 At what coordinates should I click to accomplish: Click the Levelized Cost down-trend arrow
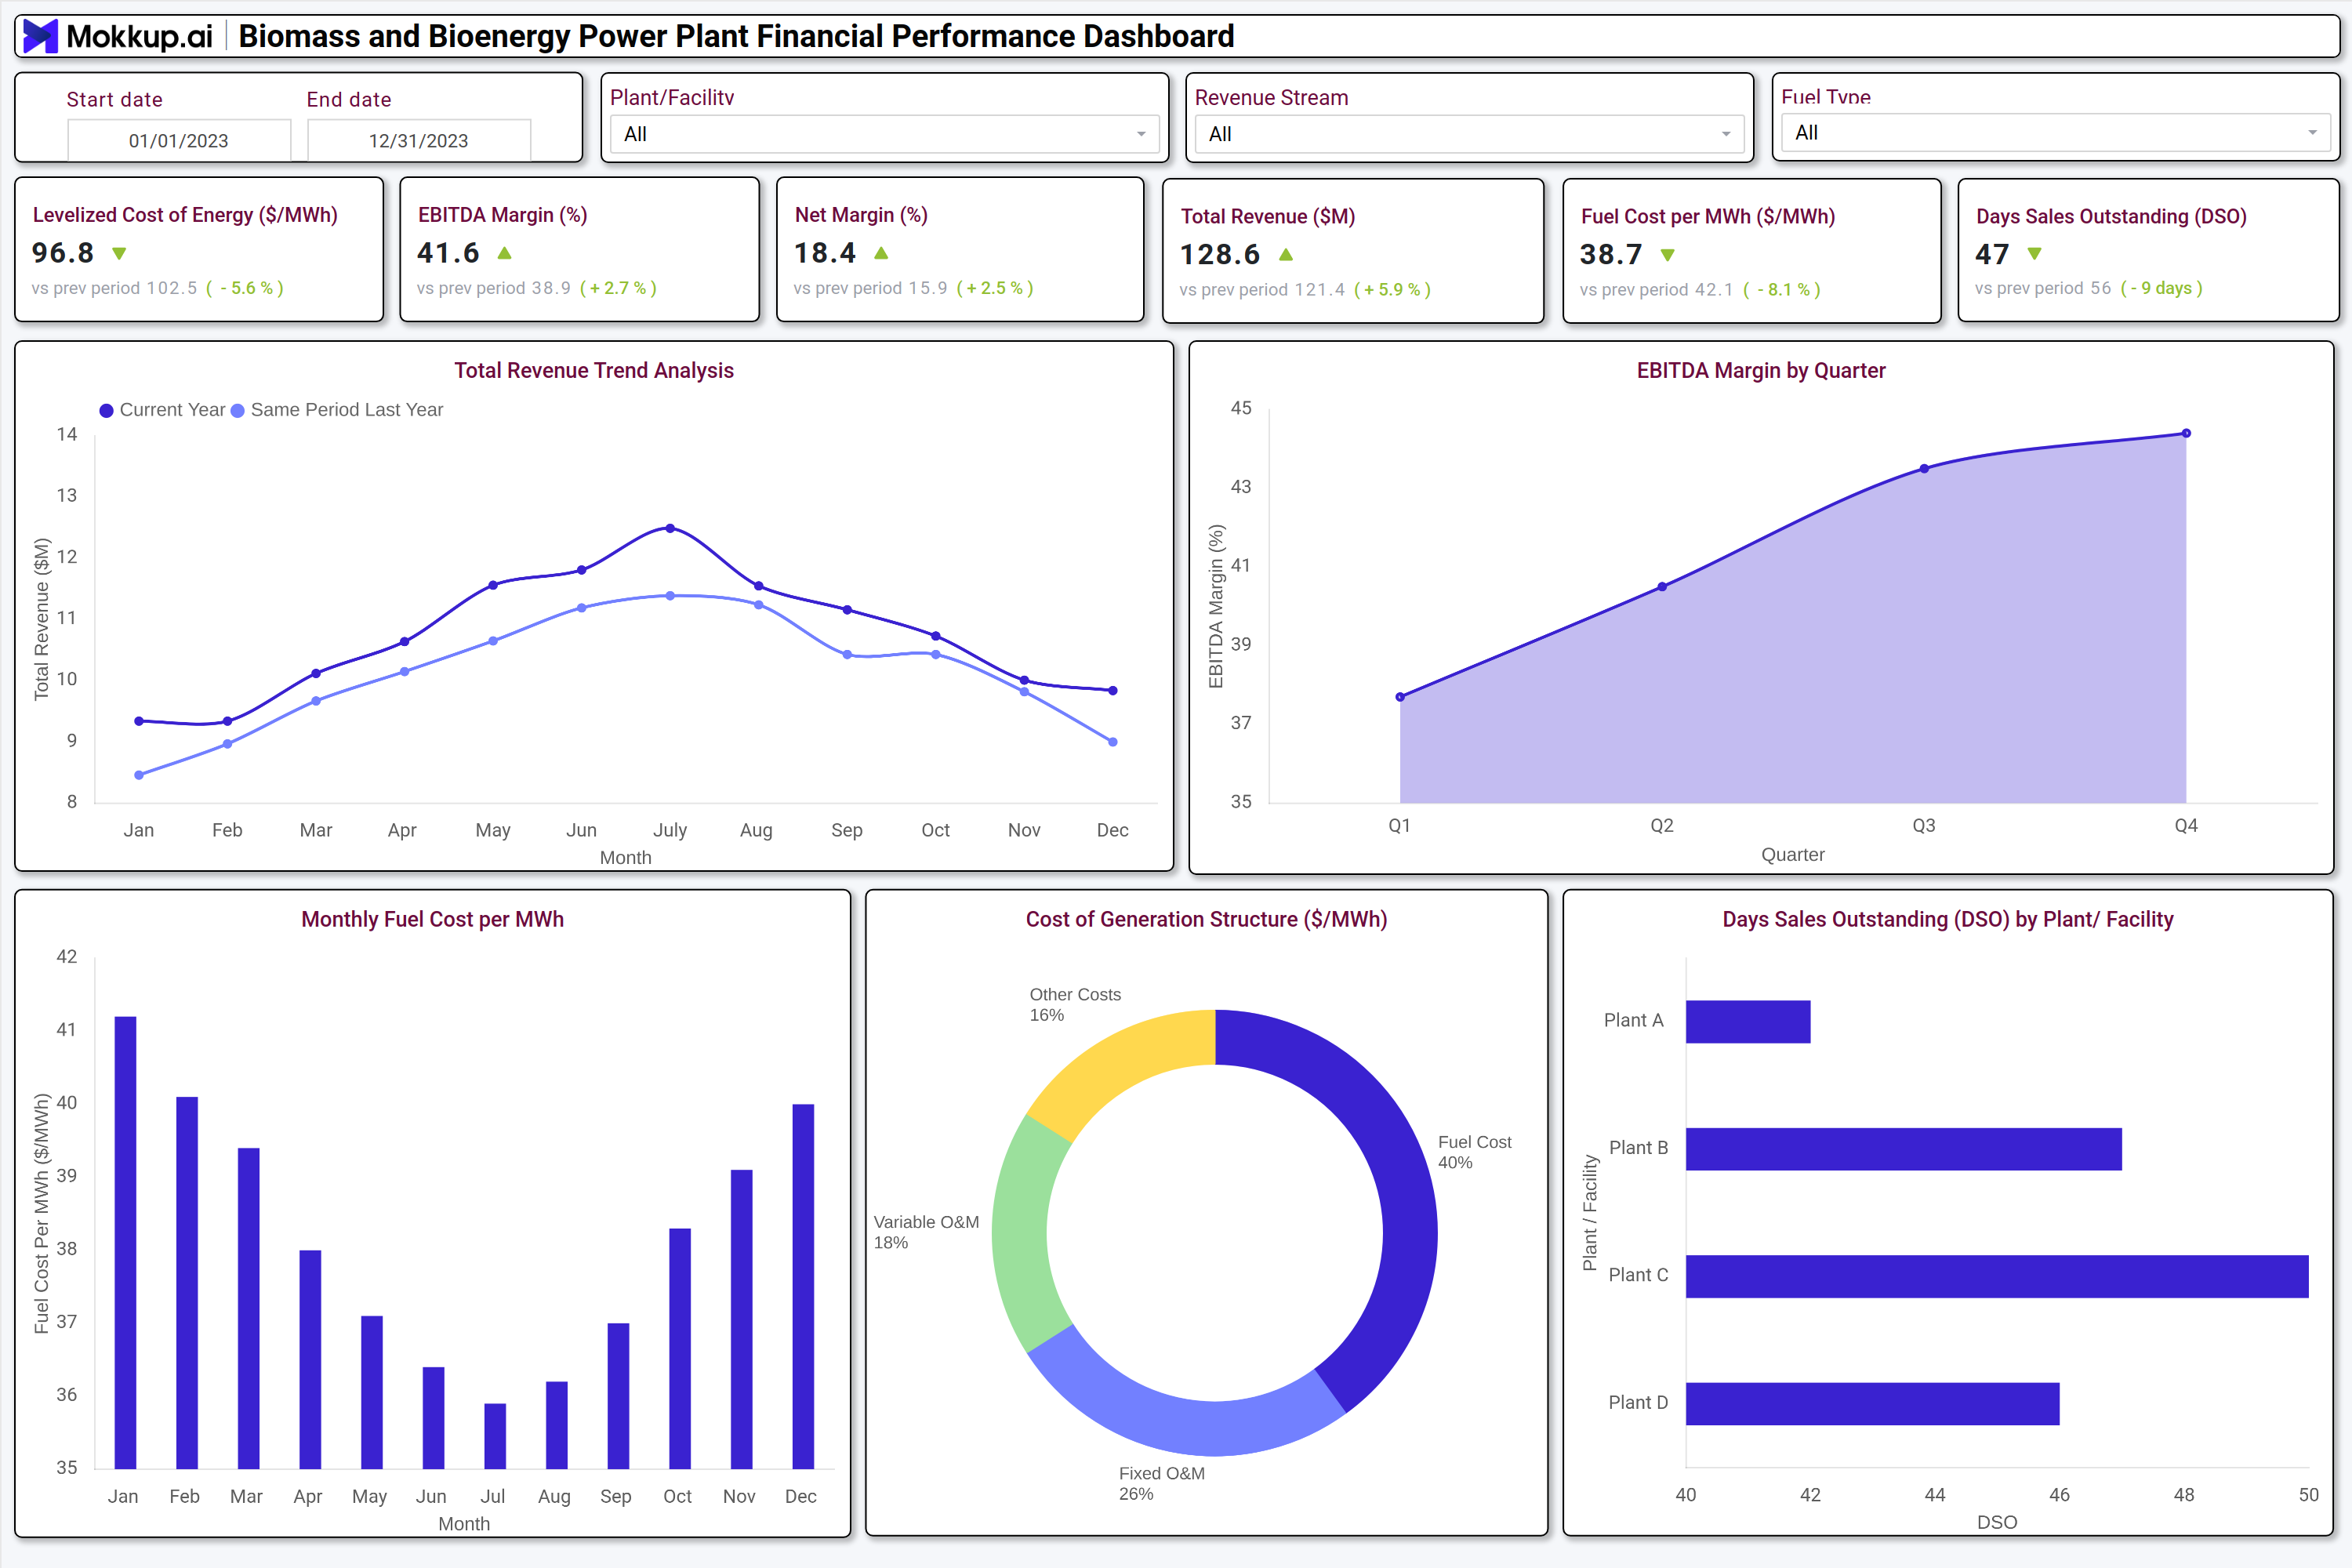pos(120,254)
